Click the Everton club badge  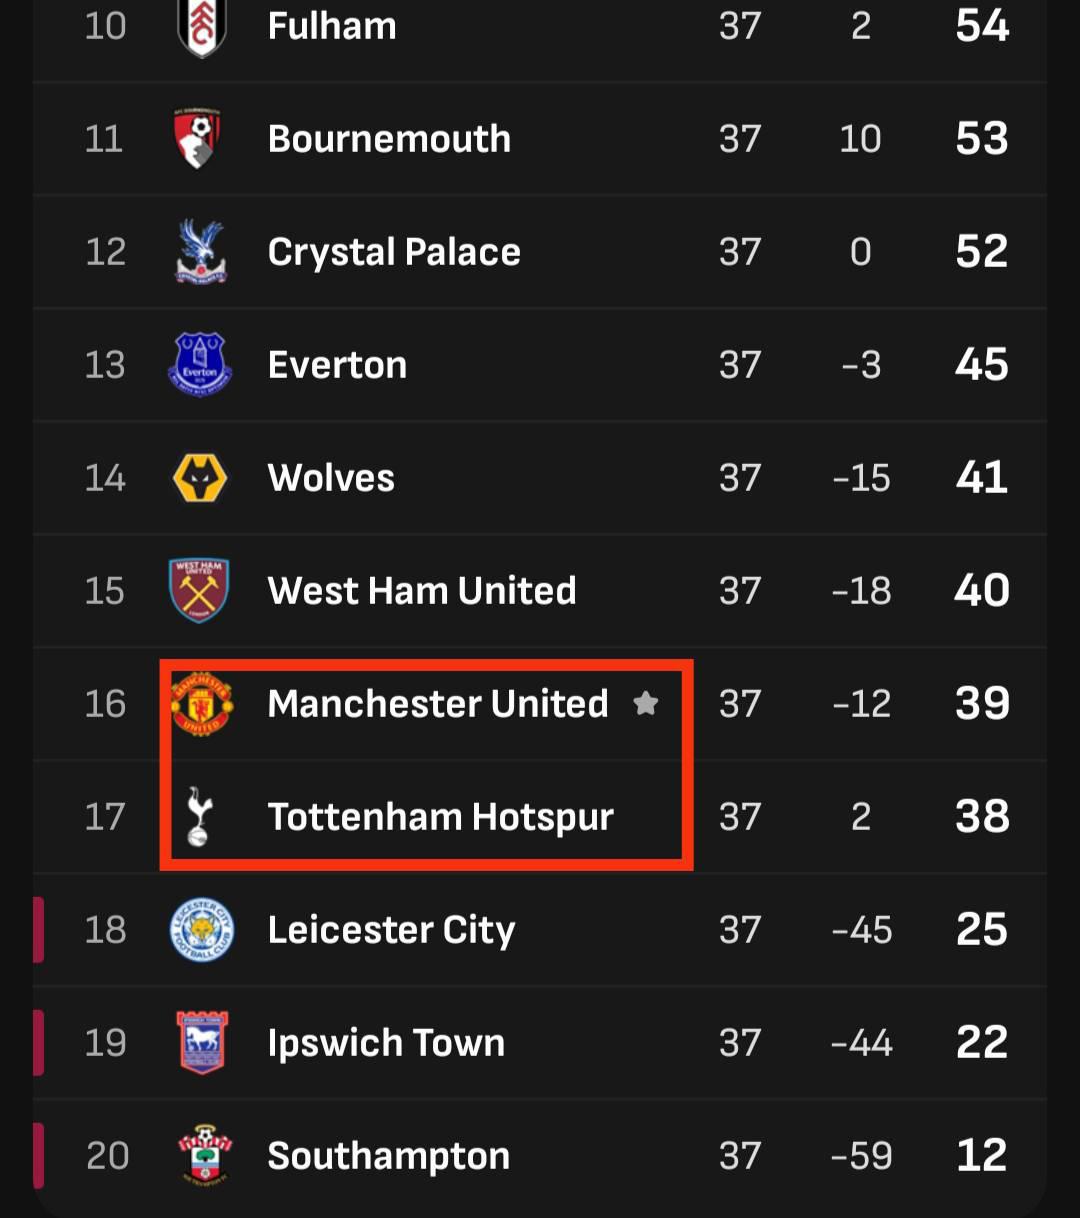[x=201, y=365]
